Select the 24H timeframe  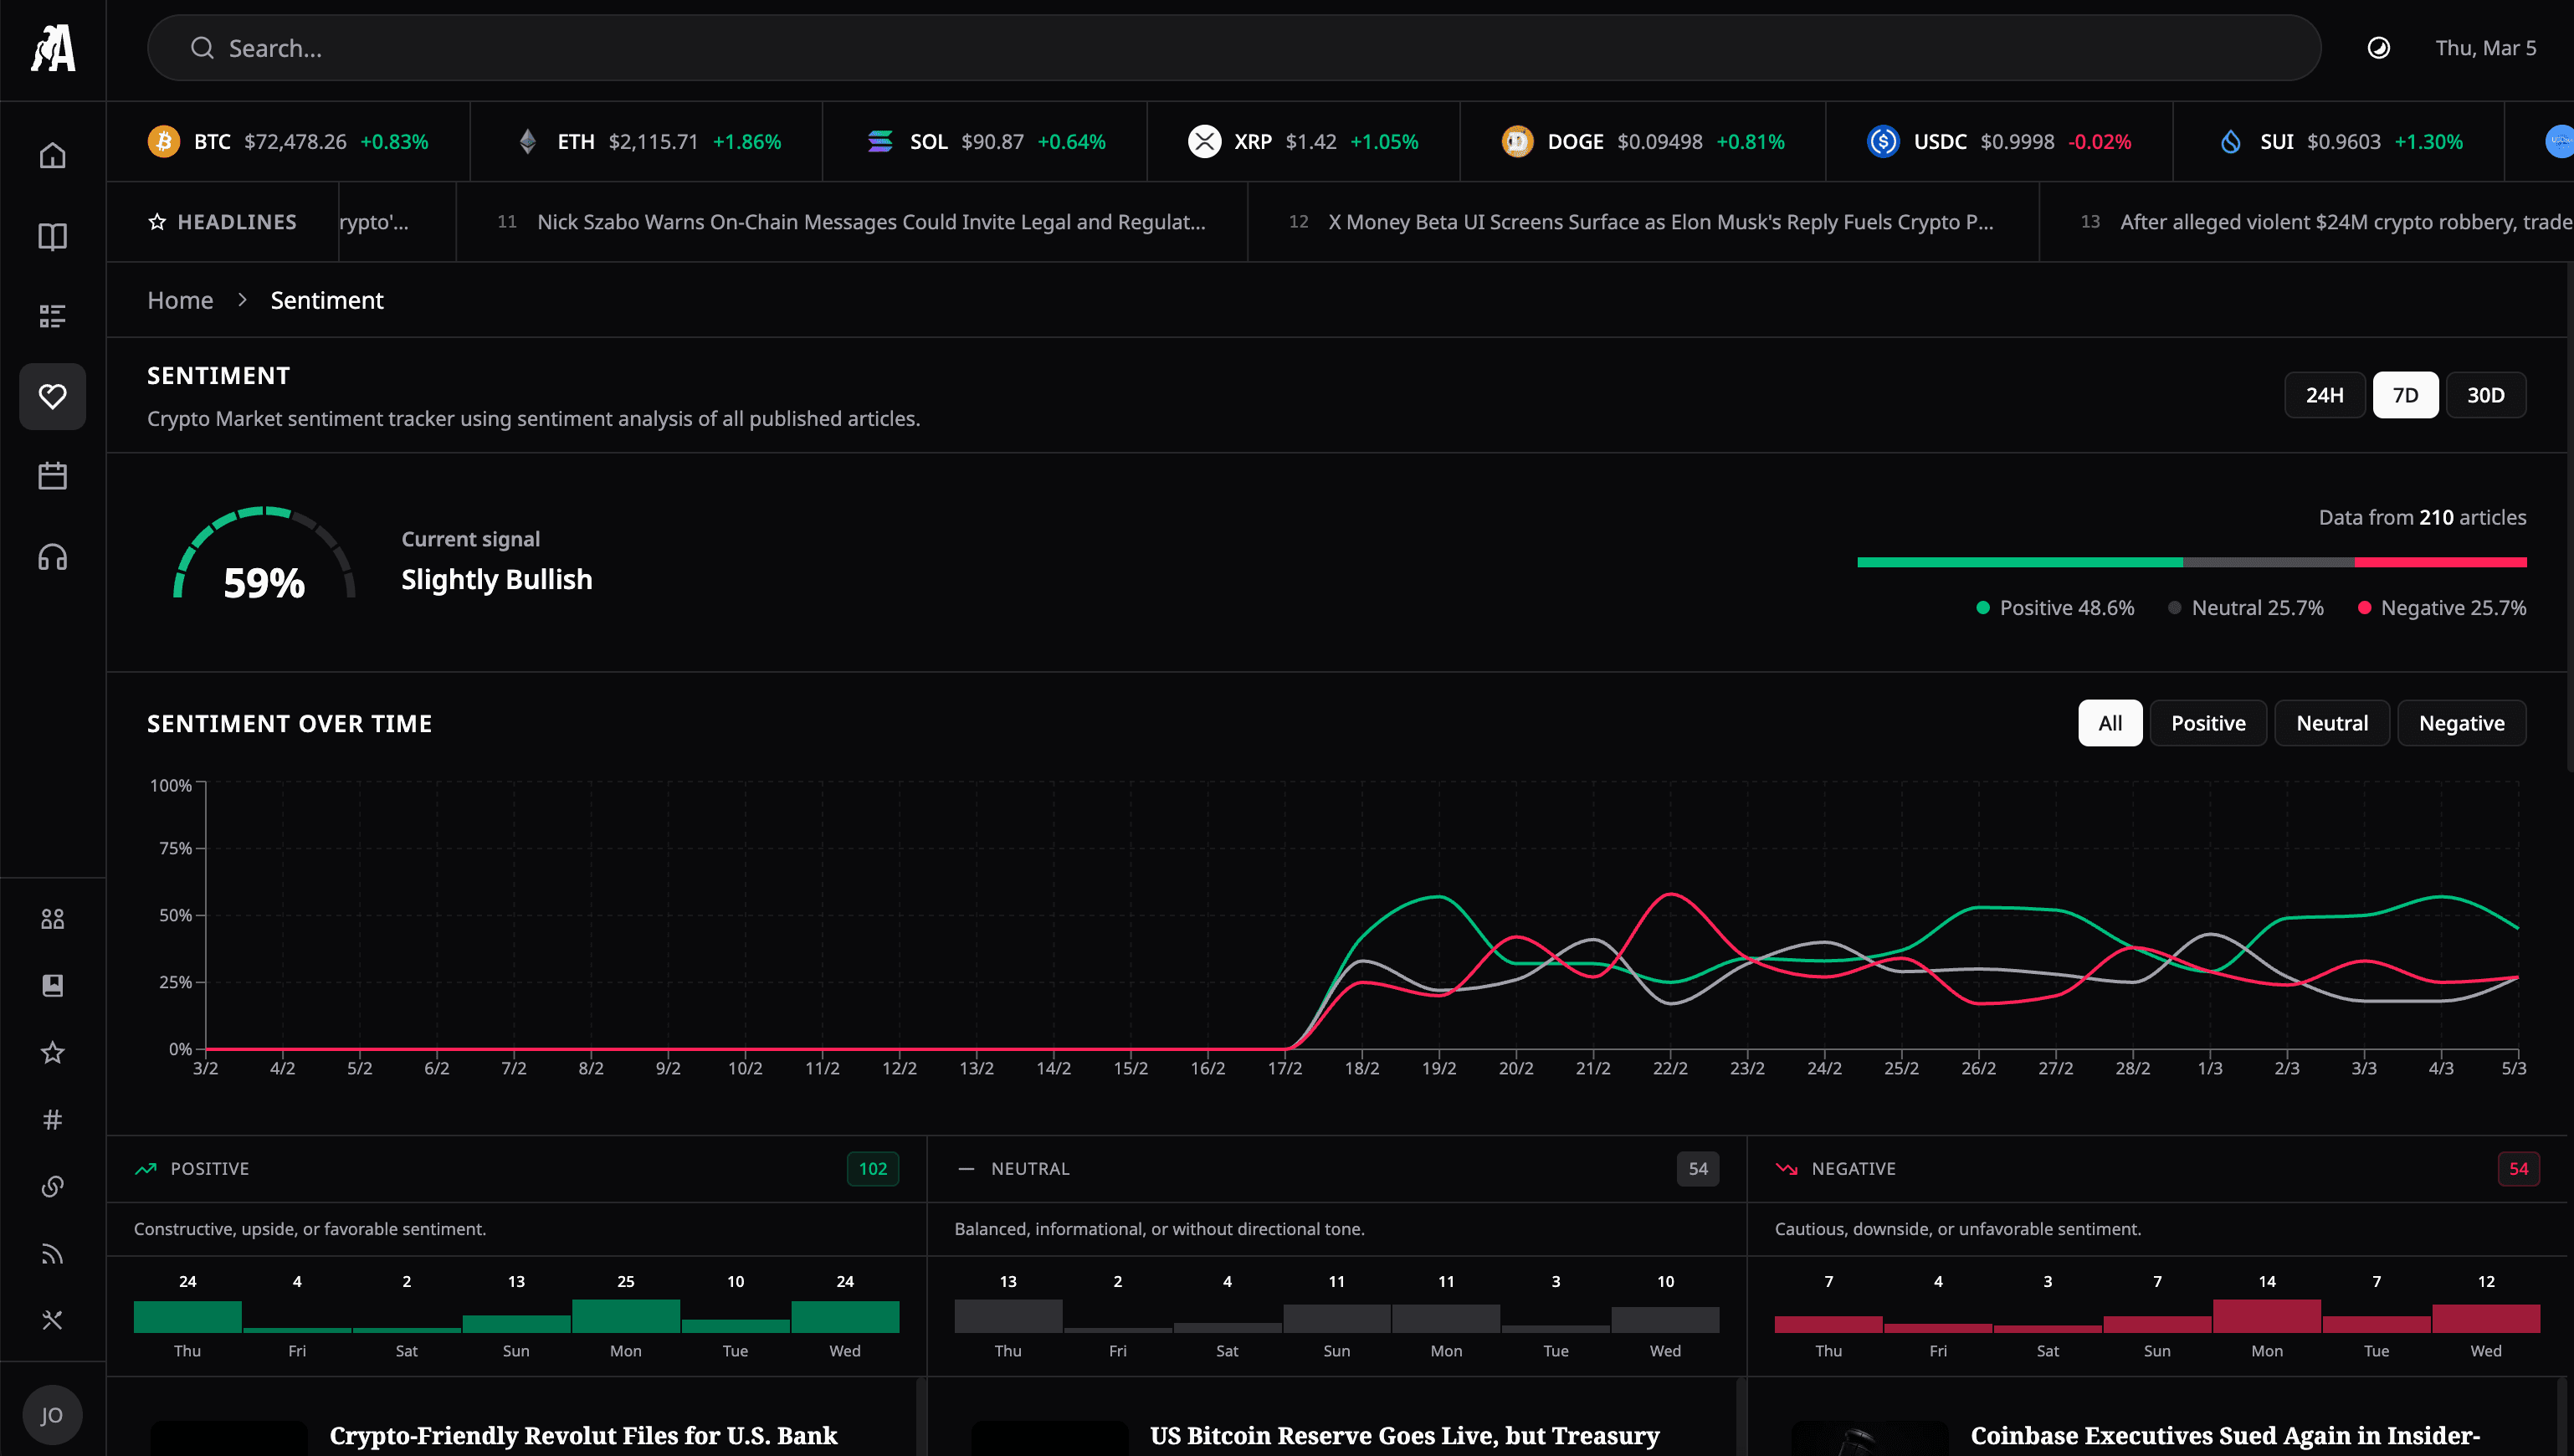[2324, 395]
